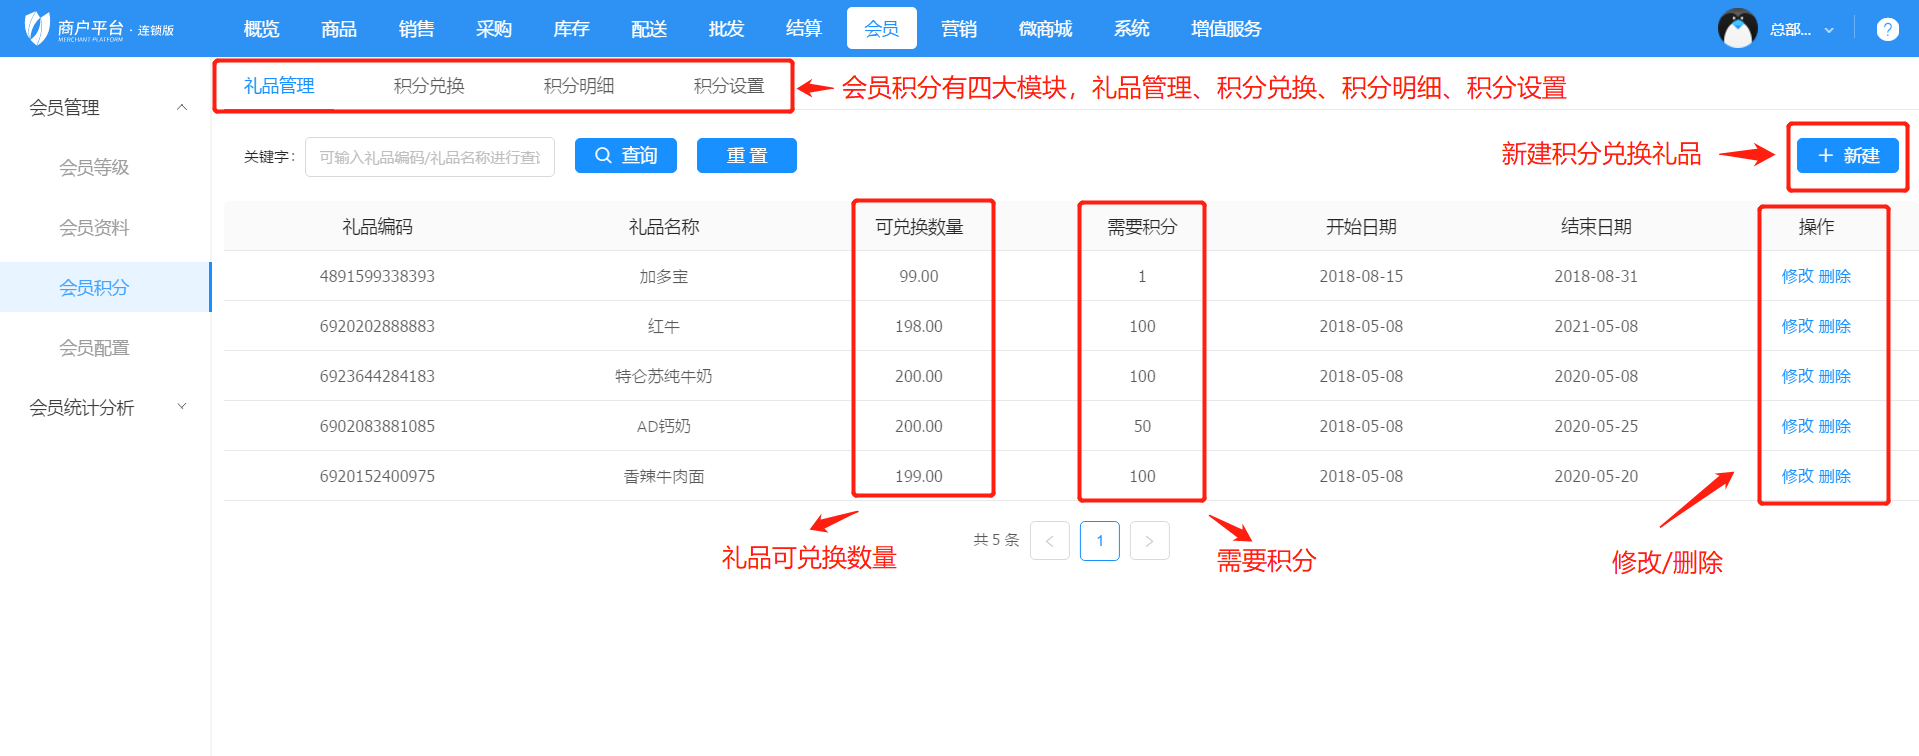Screen dimensions: 1919x756
Task: Switch to the 积分兑换 tab
Action: click(x=429, y=86)
